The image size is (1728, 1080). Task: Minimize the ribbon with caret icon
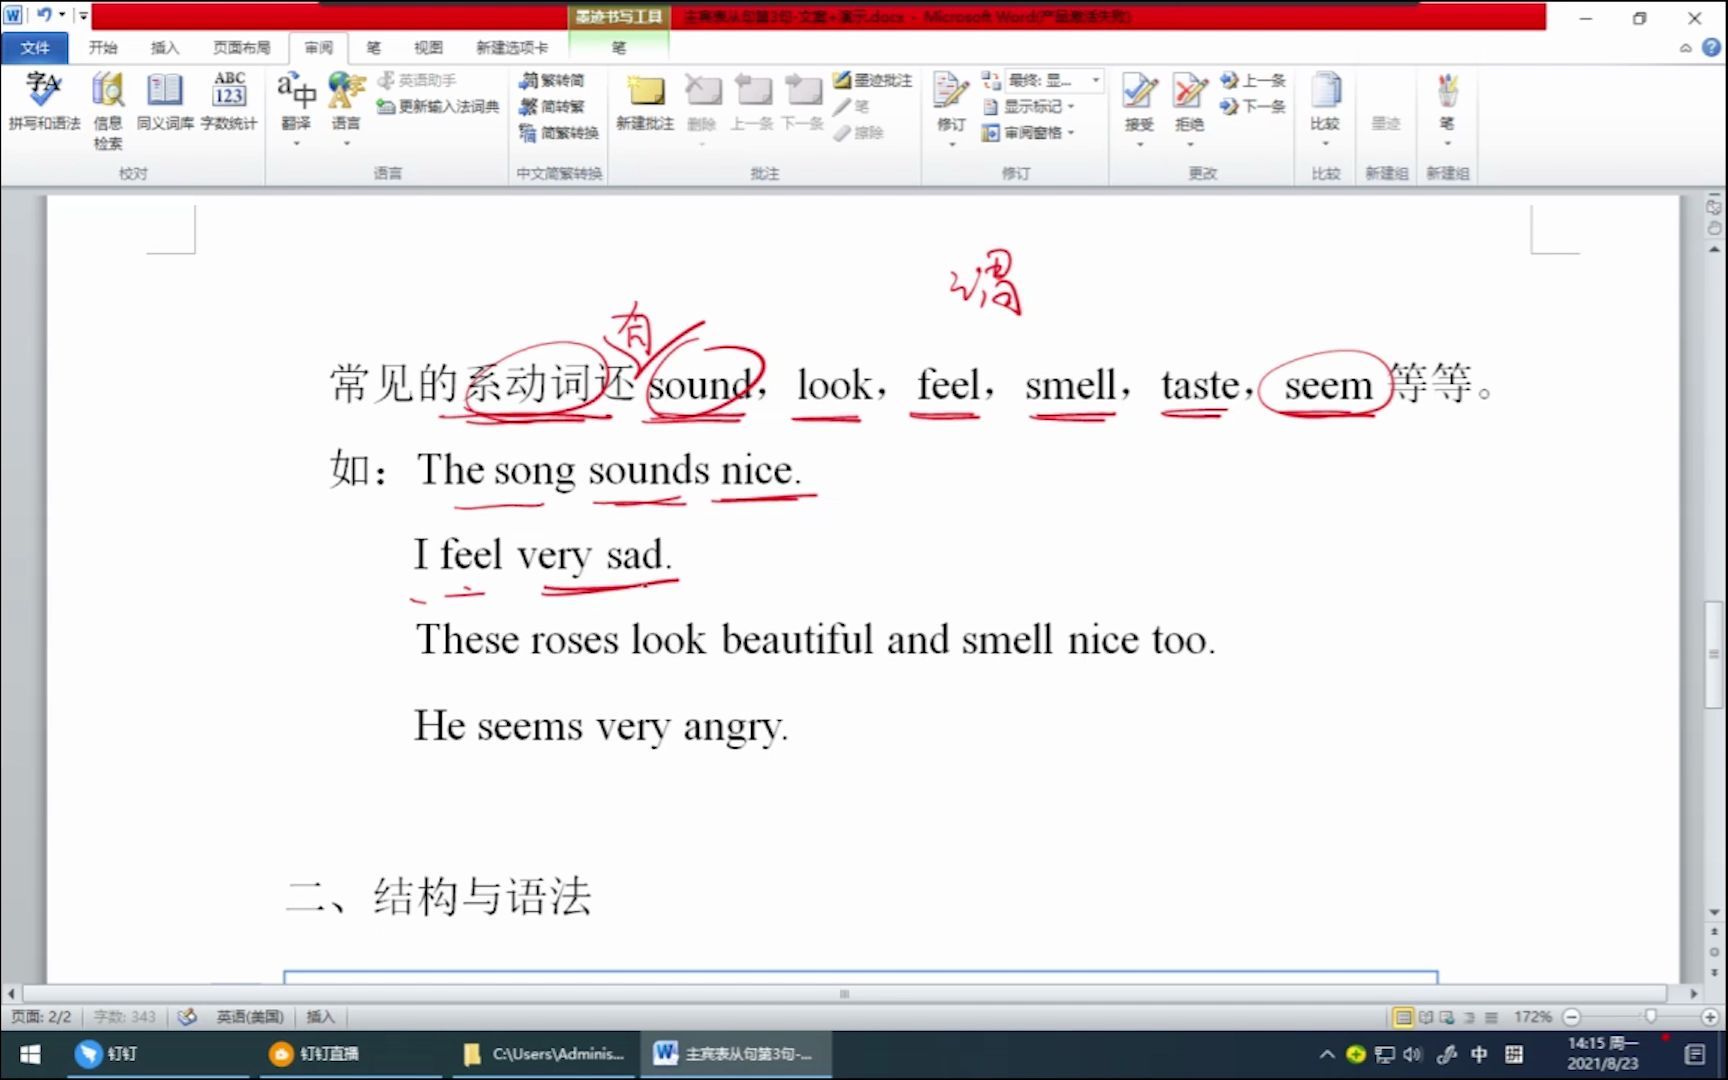point(1686,47)
